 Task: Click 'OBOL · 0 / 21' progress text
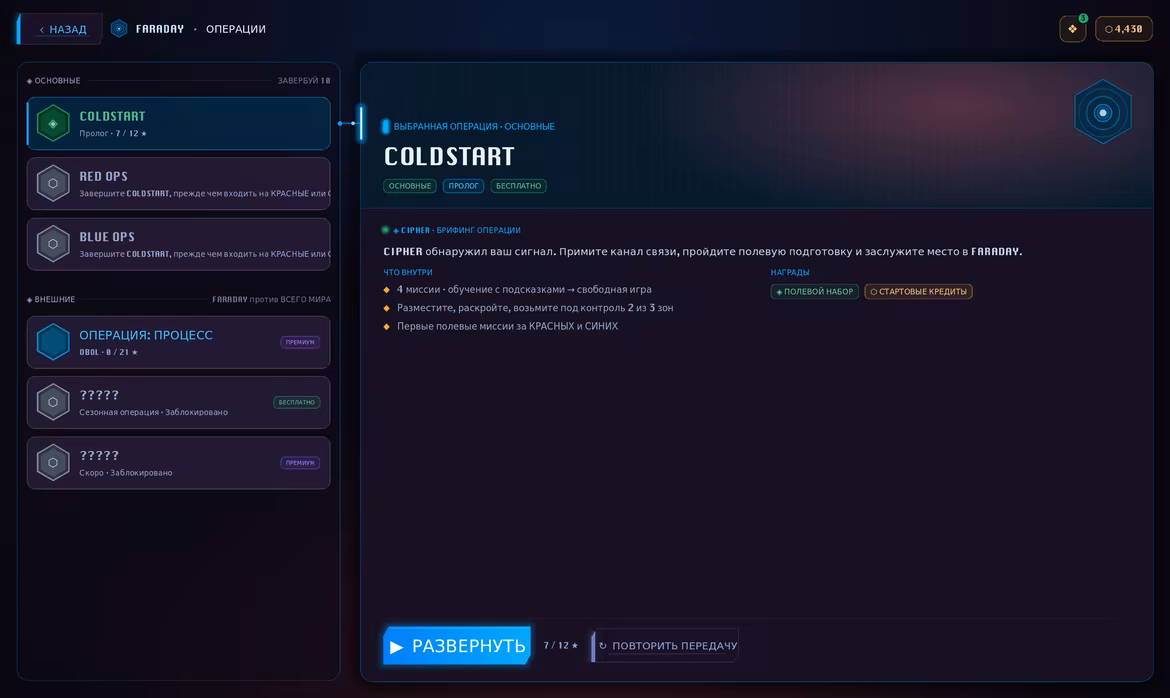pos(109,352)
